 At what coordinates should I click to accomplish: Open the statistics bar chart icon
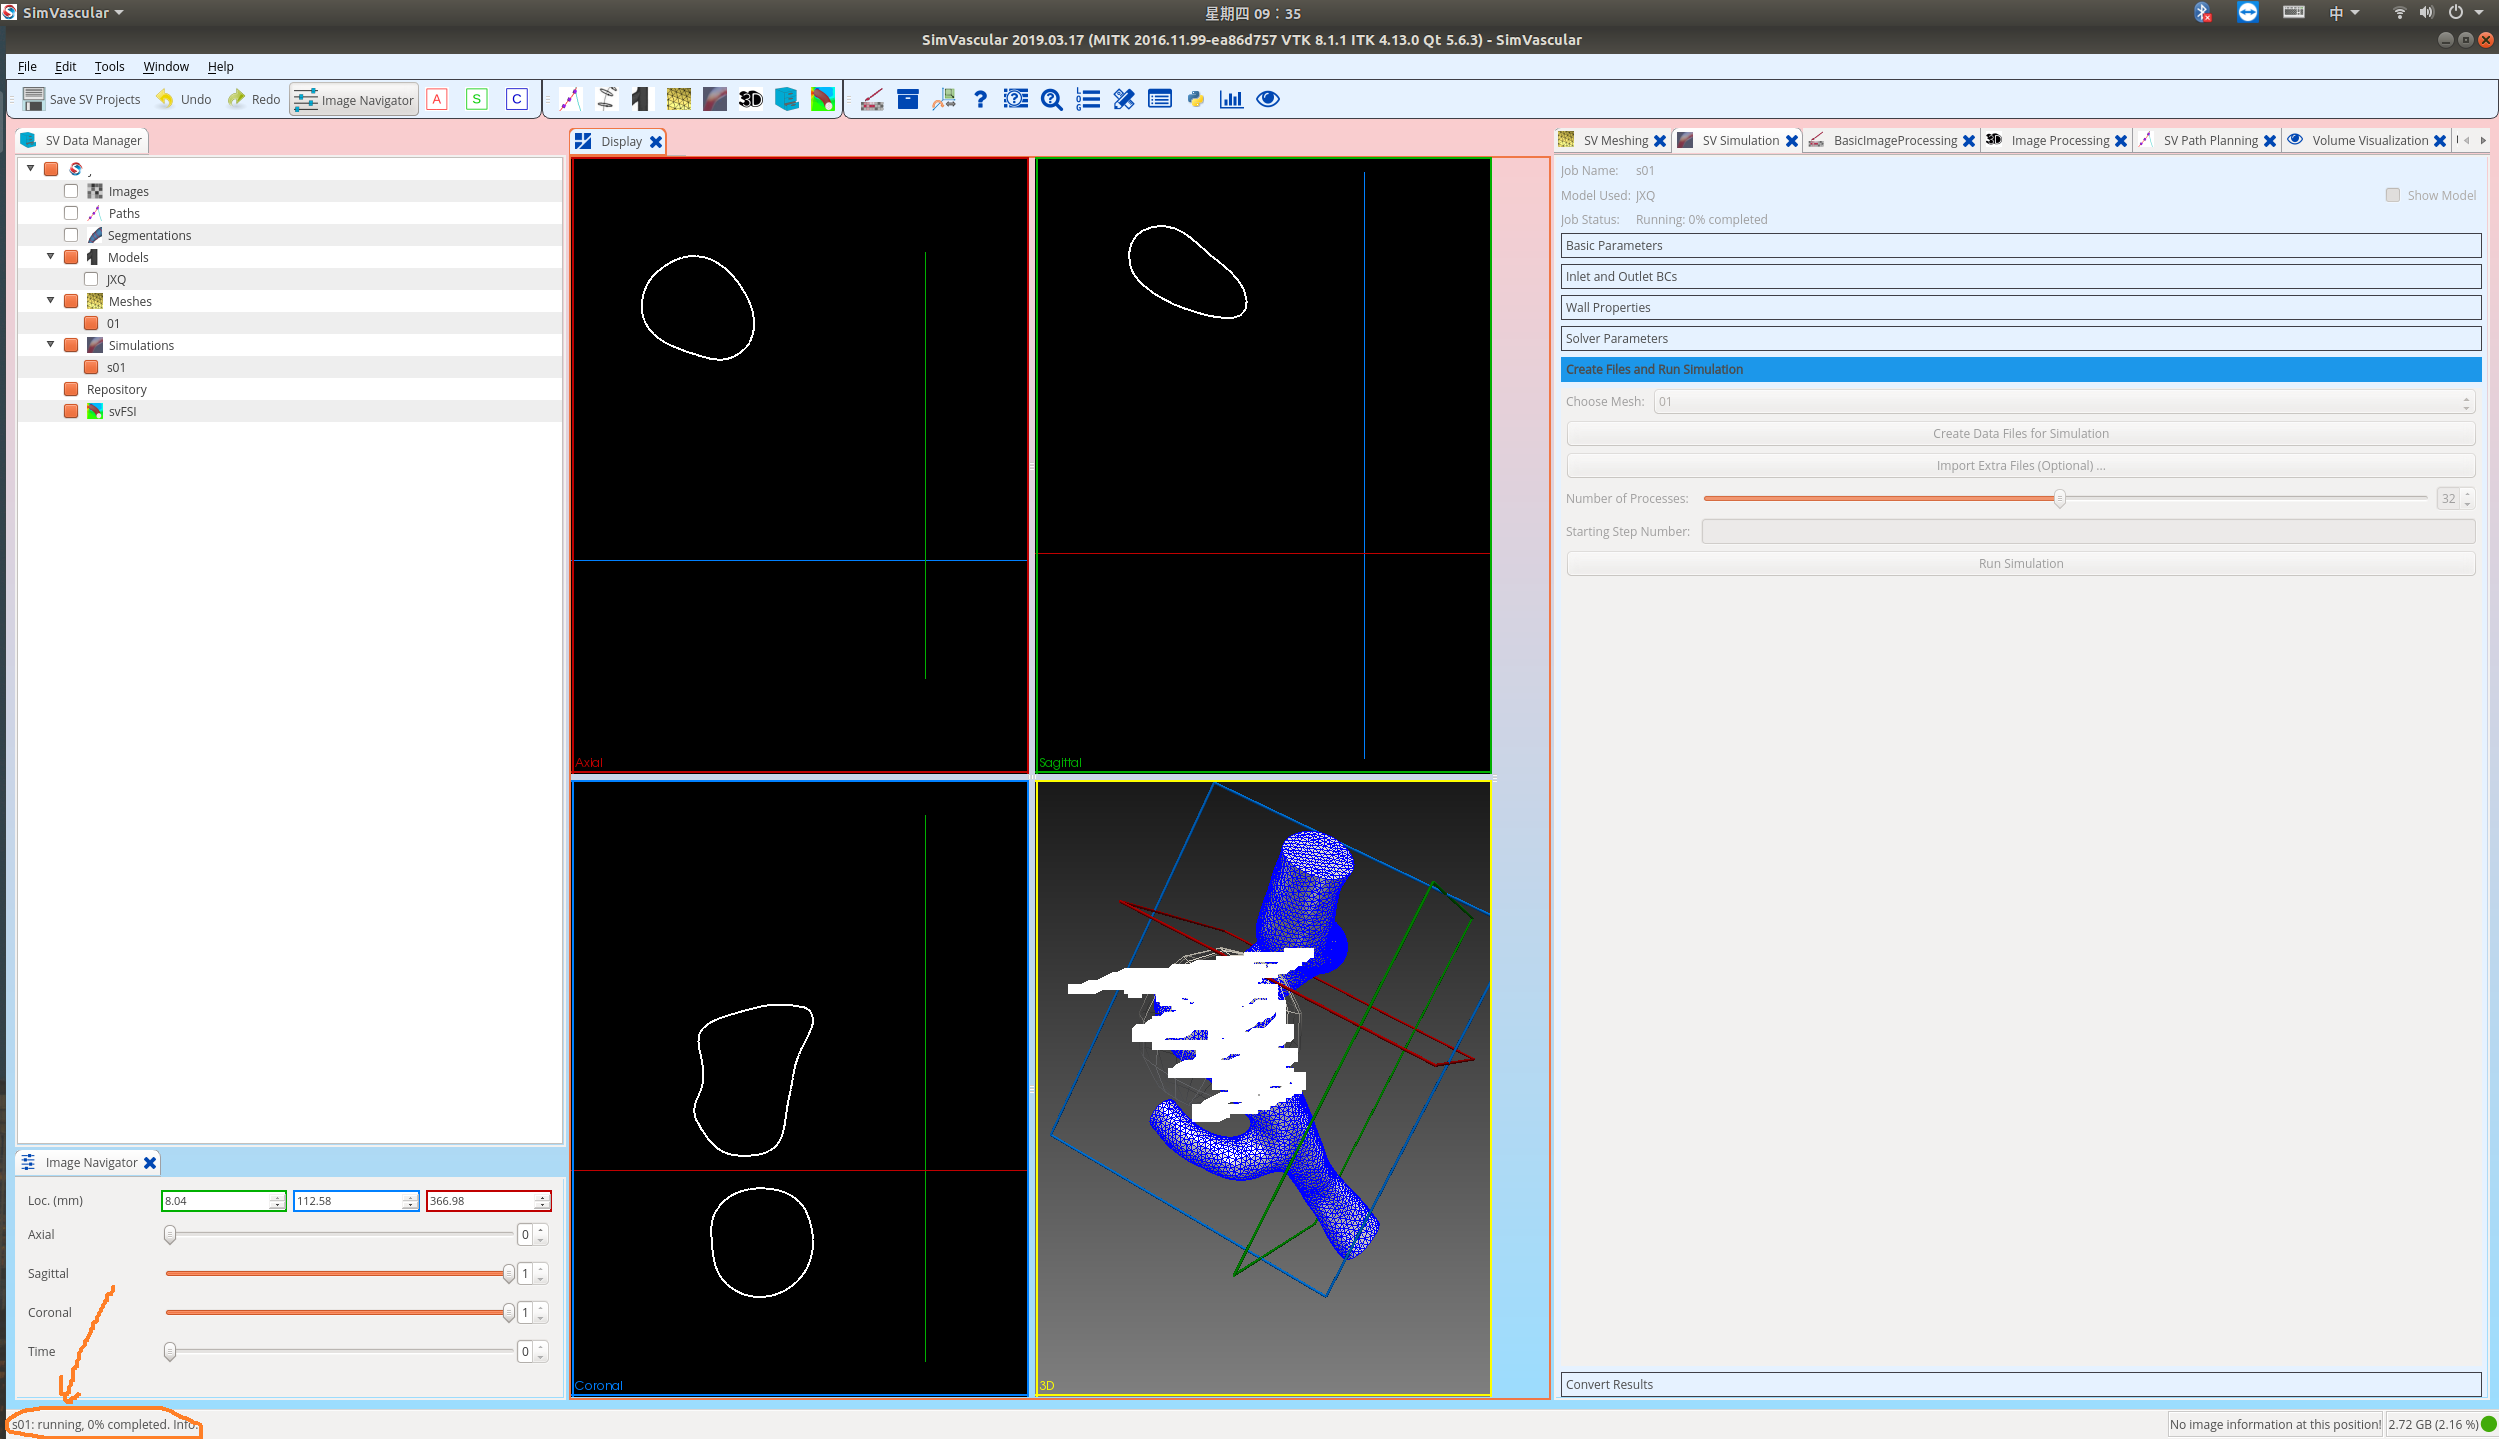[x=1231, y=99]
